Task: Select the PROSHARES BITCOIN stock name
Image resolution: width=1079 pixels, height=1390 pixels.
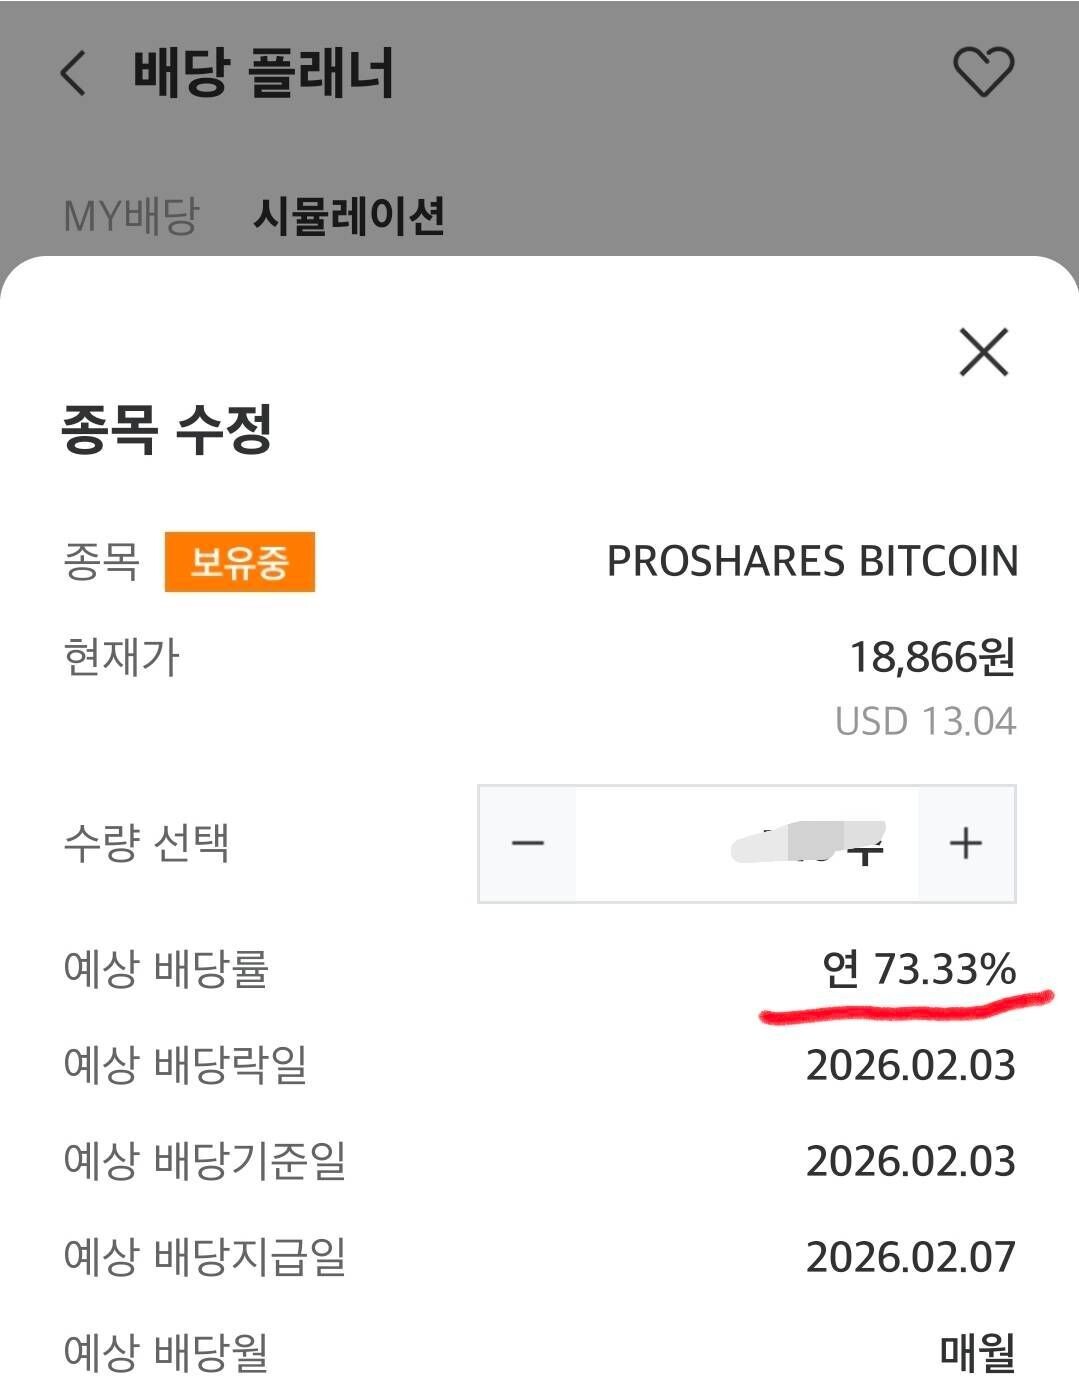Action: coord(810,561)
